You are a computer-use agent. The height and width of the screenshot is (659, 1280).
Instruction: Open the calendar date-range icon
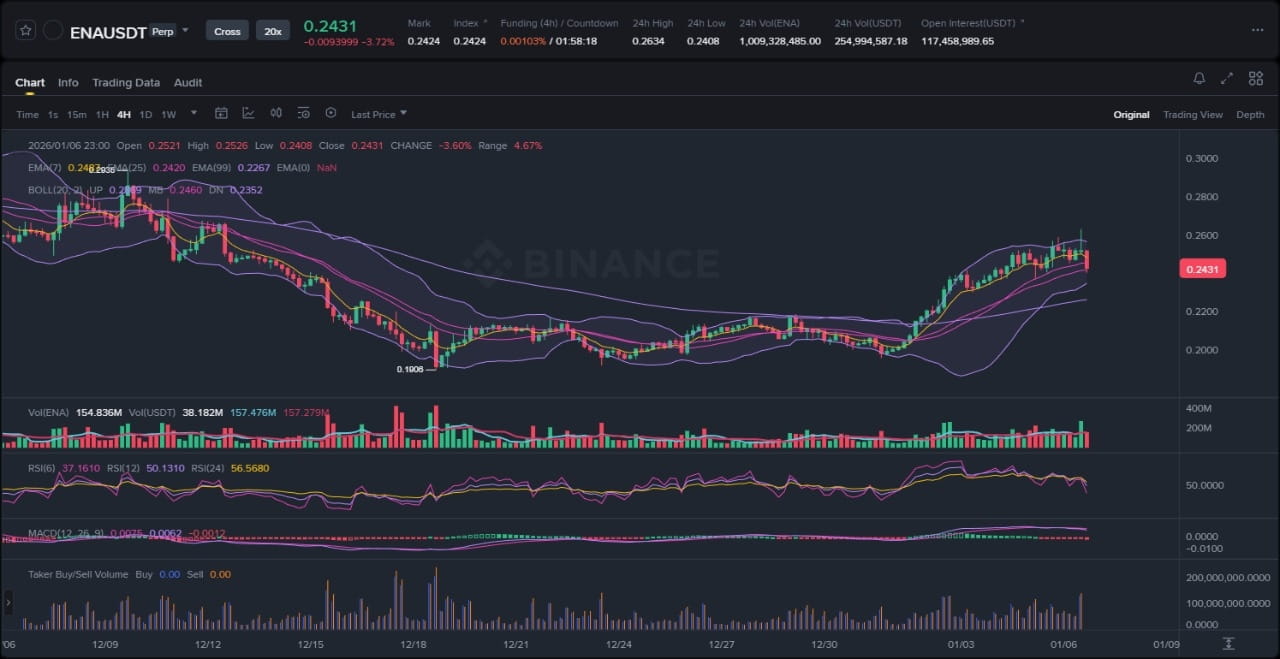click(x=222, y=114)
